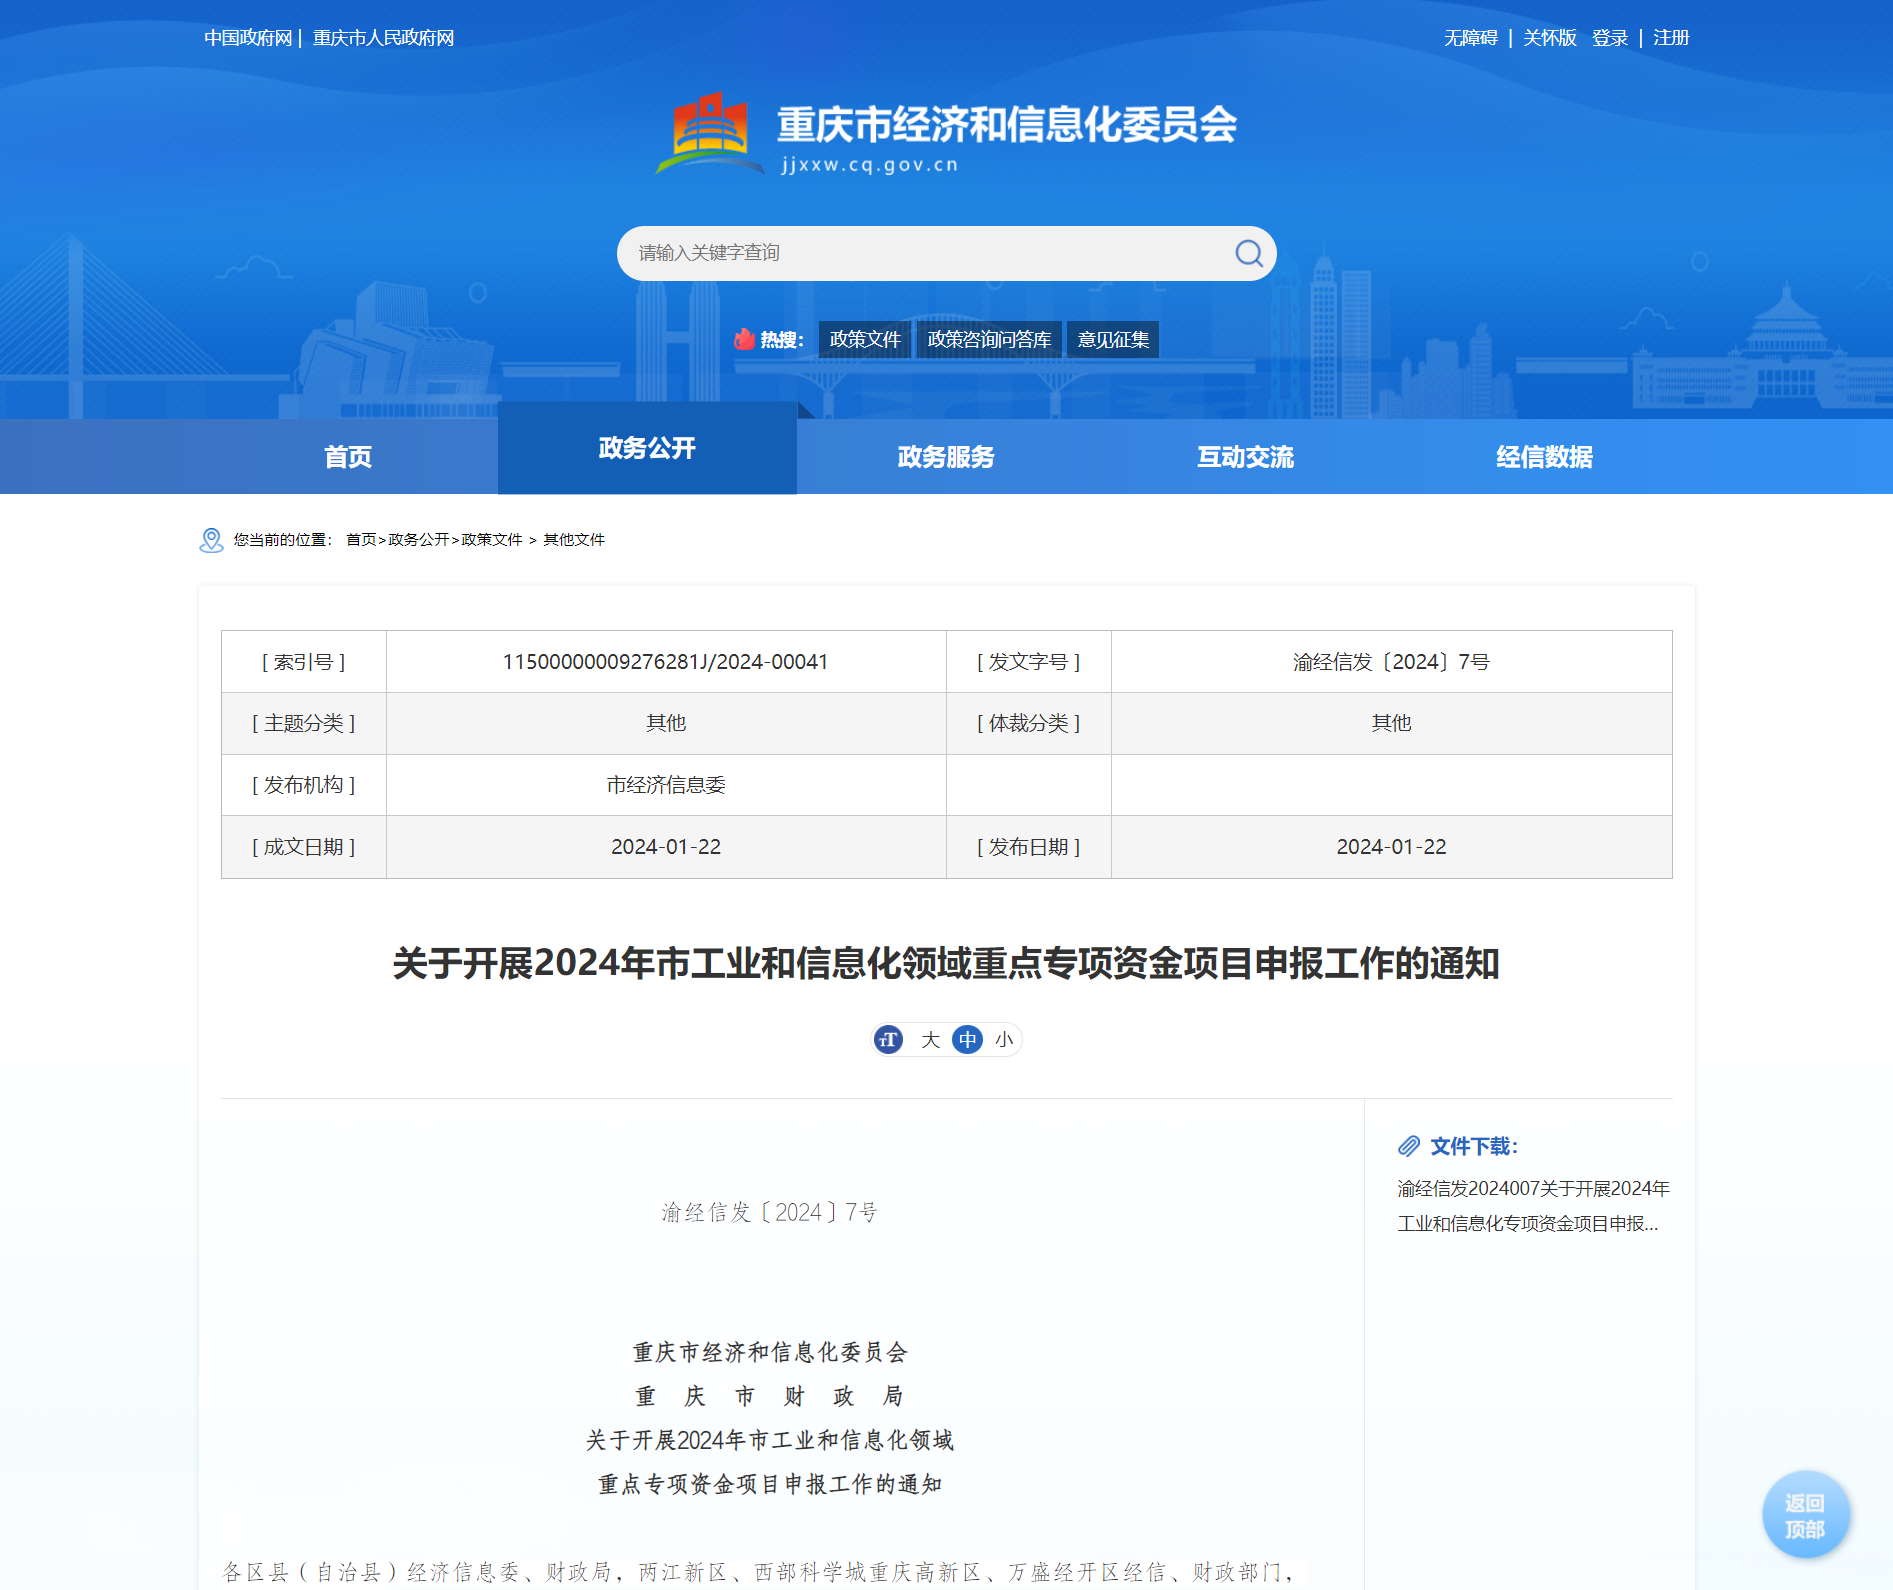Click the 返回顶部 back-to-top button
Viewport: 1893px width, 1590px height.
[x=1804, y=1516]
